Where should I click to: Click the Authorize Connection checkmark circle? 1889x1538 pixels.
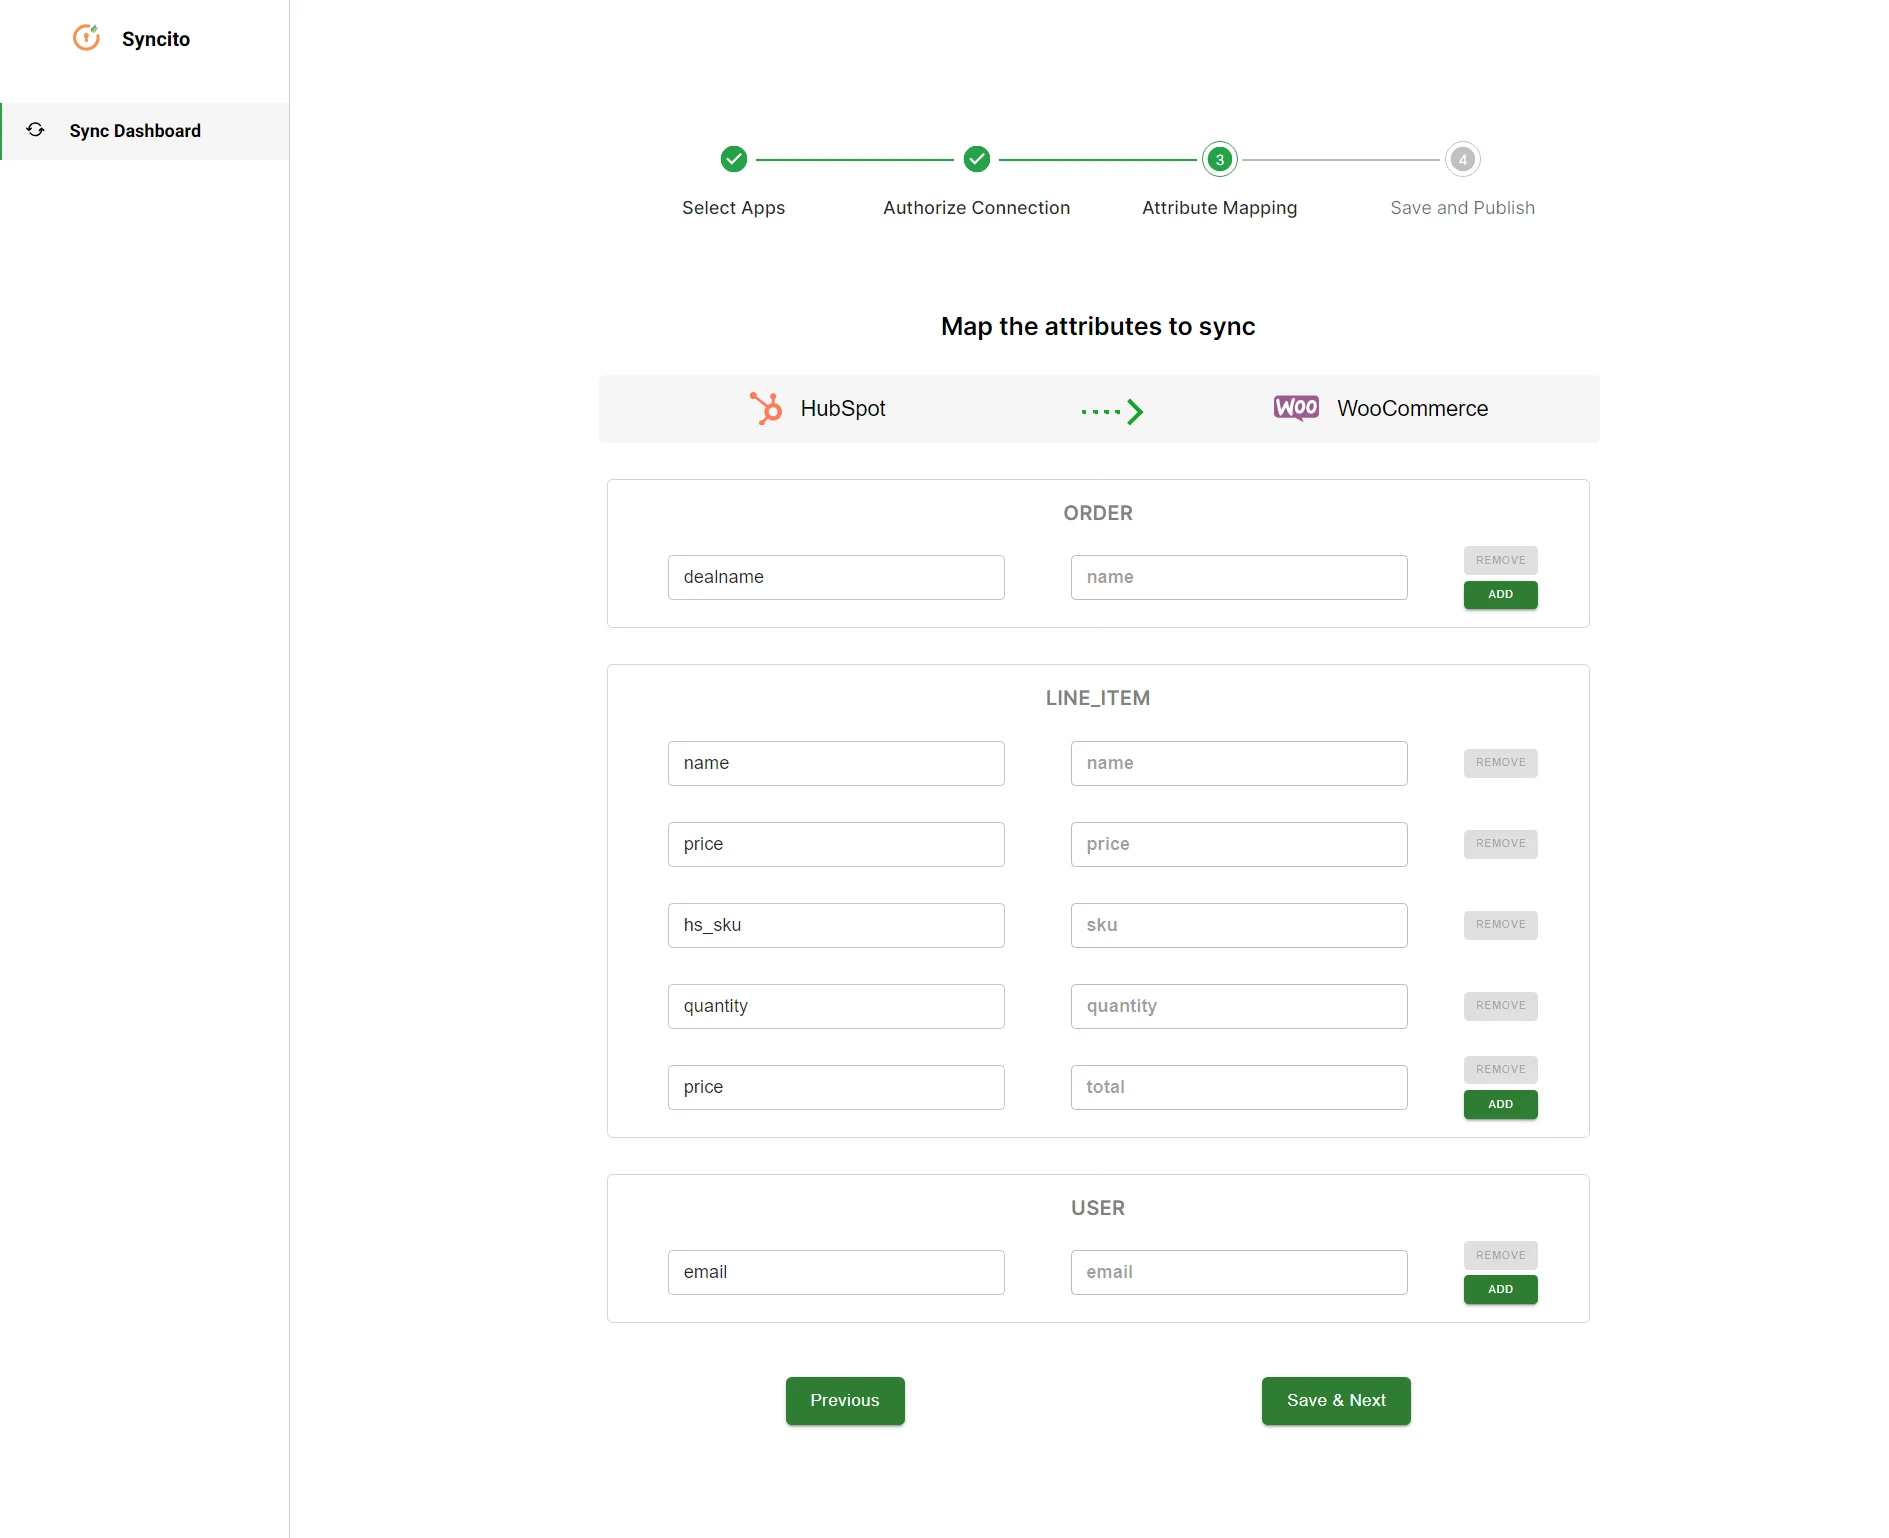pyautogui.click(x=976, y=159)
